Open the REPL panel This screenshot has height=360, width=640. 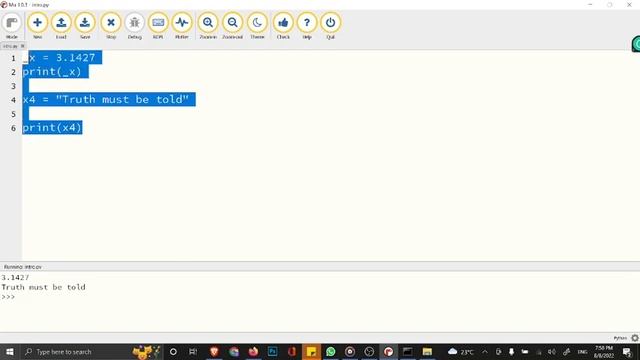(158, 26)
